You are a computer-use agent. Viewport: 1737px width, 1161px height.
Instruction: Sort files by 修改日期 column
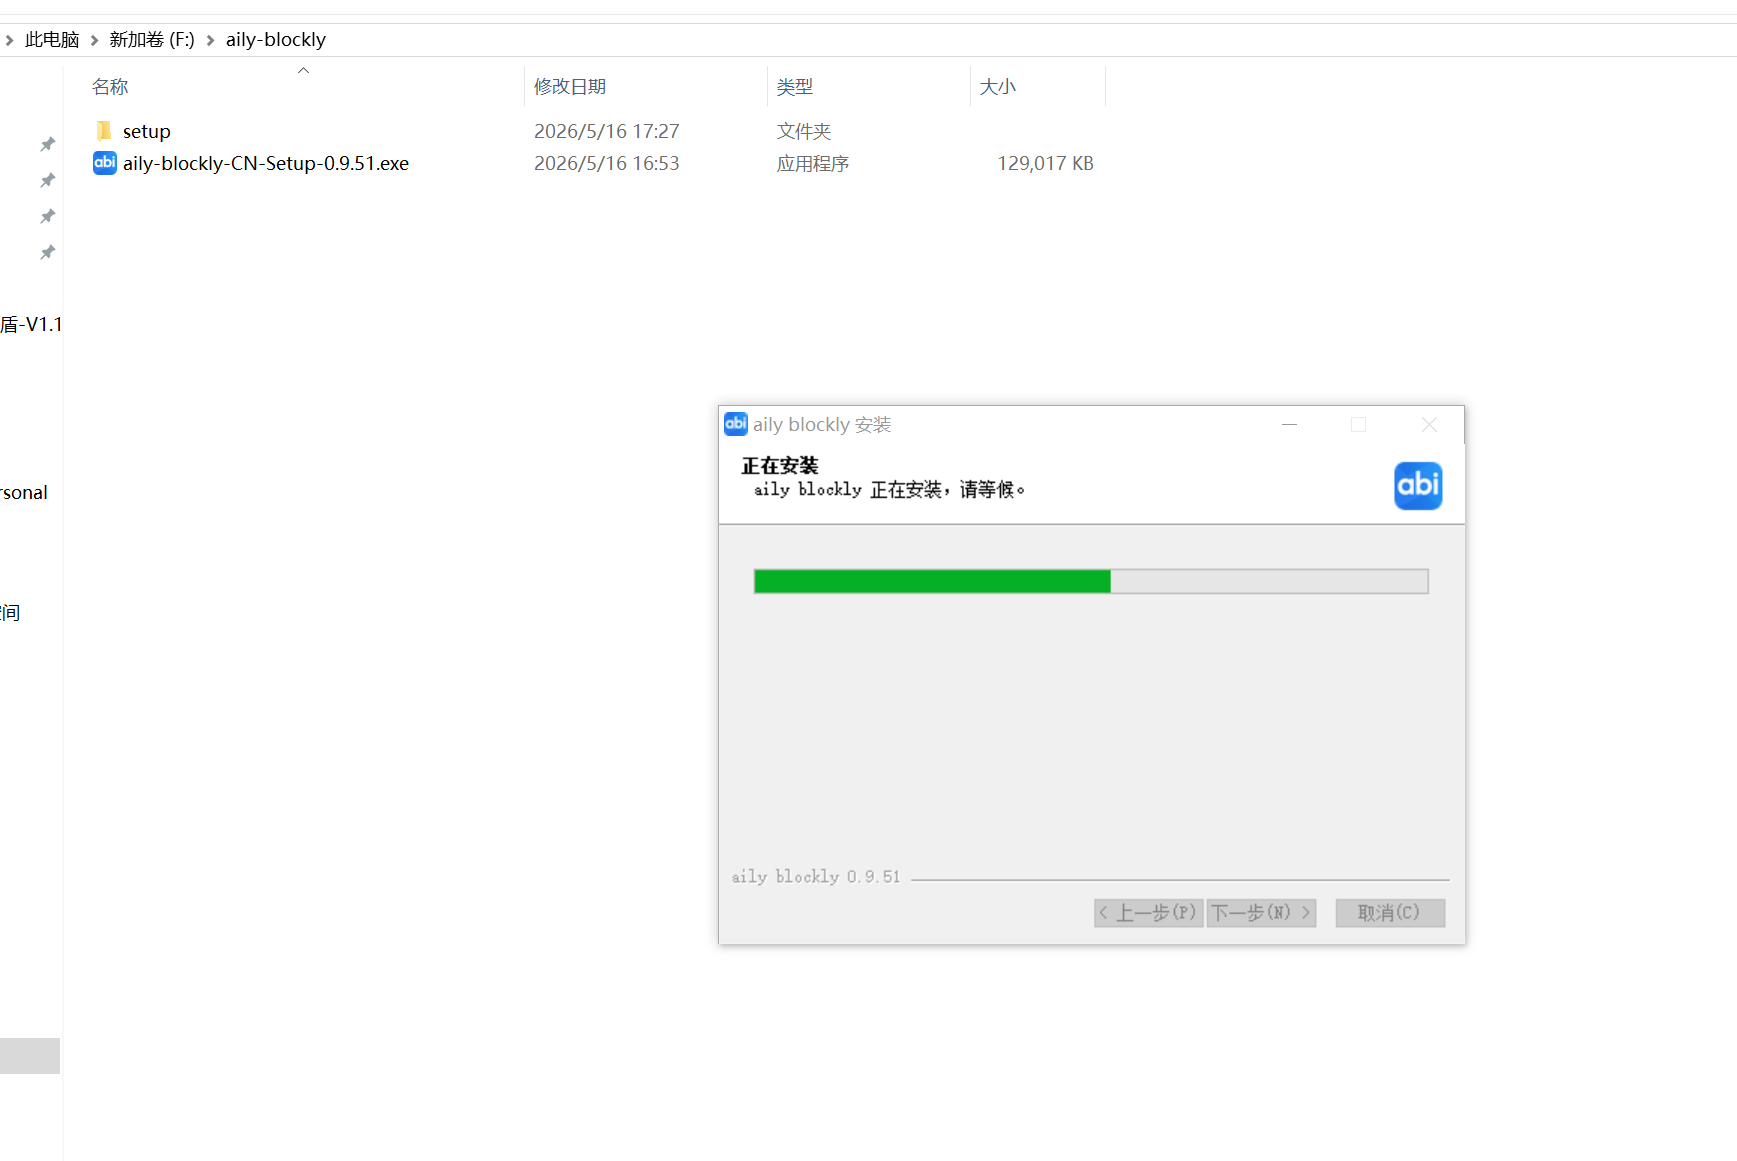pyautogui.click(x=570, y=87)
